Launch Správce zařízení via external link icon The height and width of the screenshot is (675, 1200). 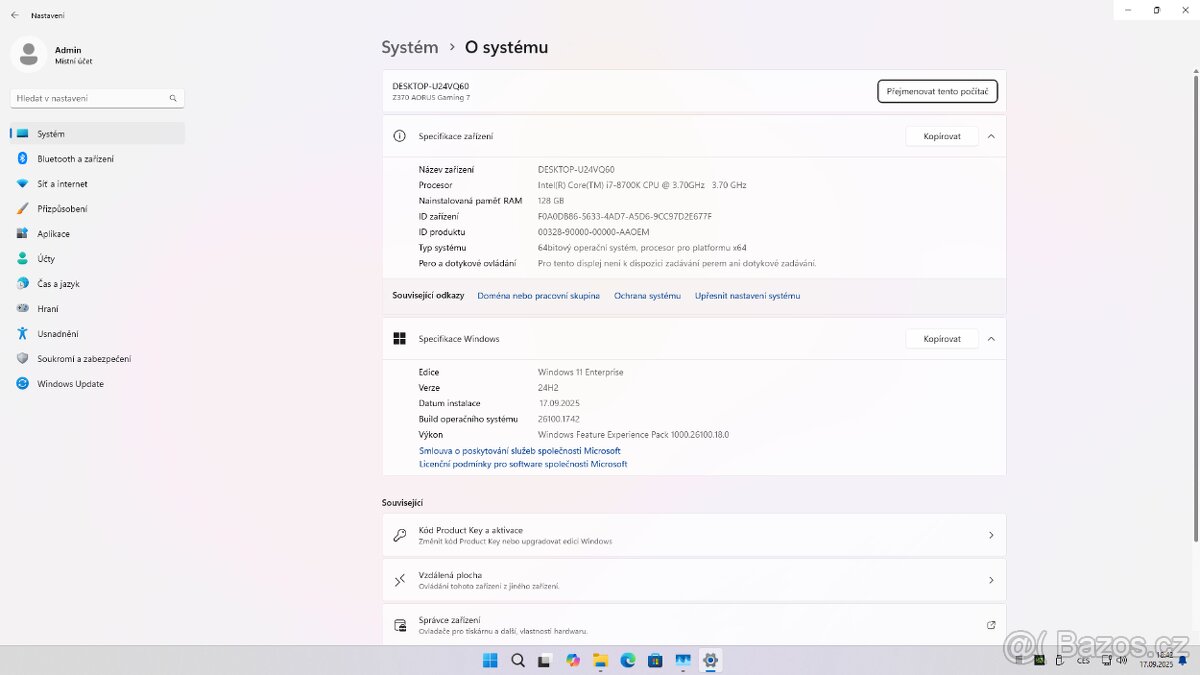(991, 624)
